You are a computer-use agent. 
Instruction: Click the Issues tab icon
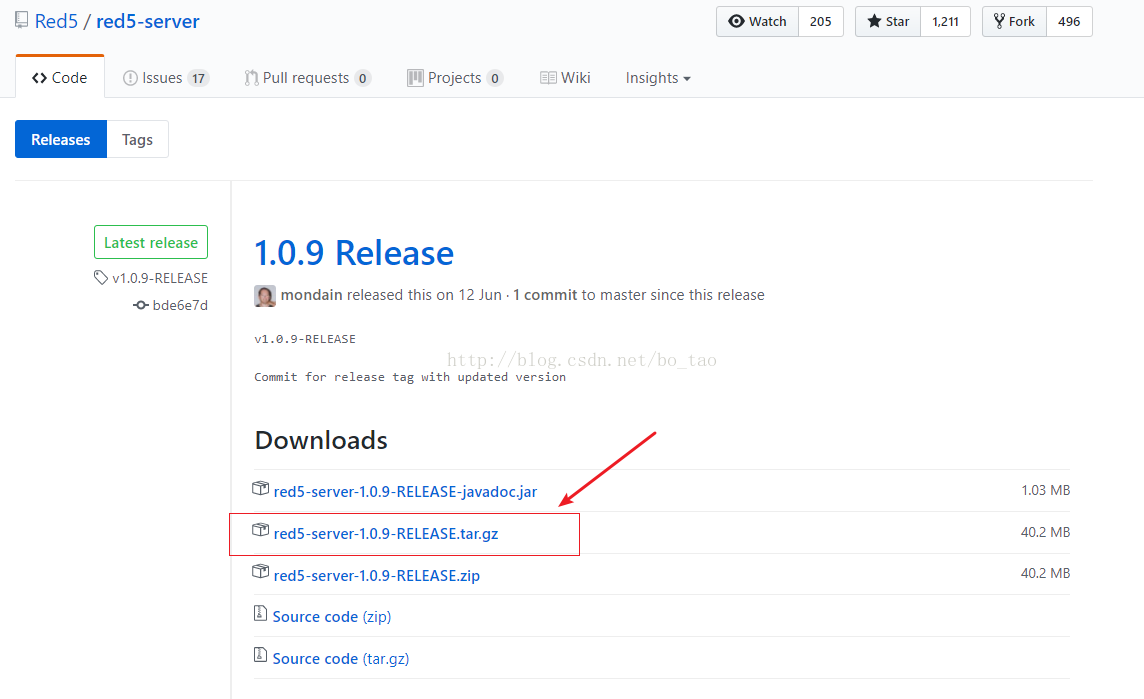(x=130, y=78)
